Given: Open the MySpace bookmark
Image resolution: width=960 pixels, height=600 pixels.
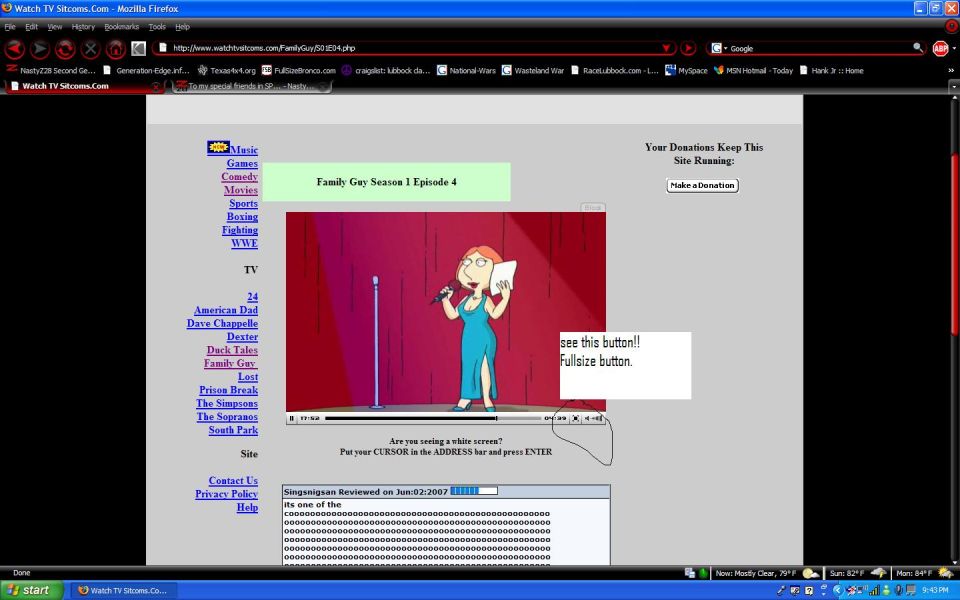Looking at the screenshot, I should [x=686, y=70].
